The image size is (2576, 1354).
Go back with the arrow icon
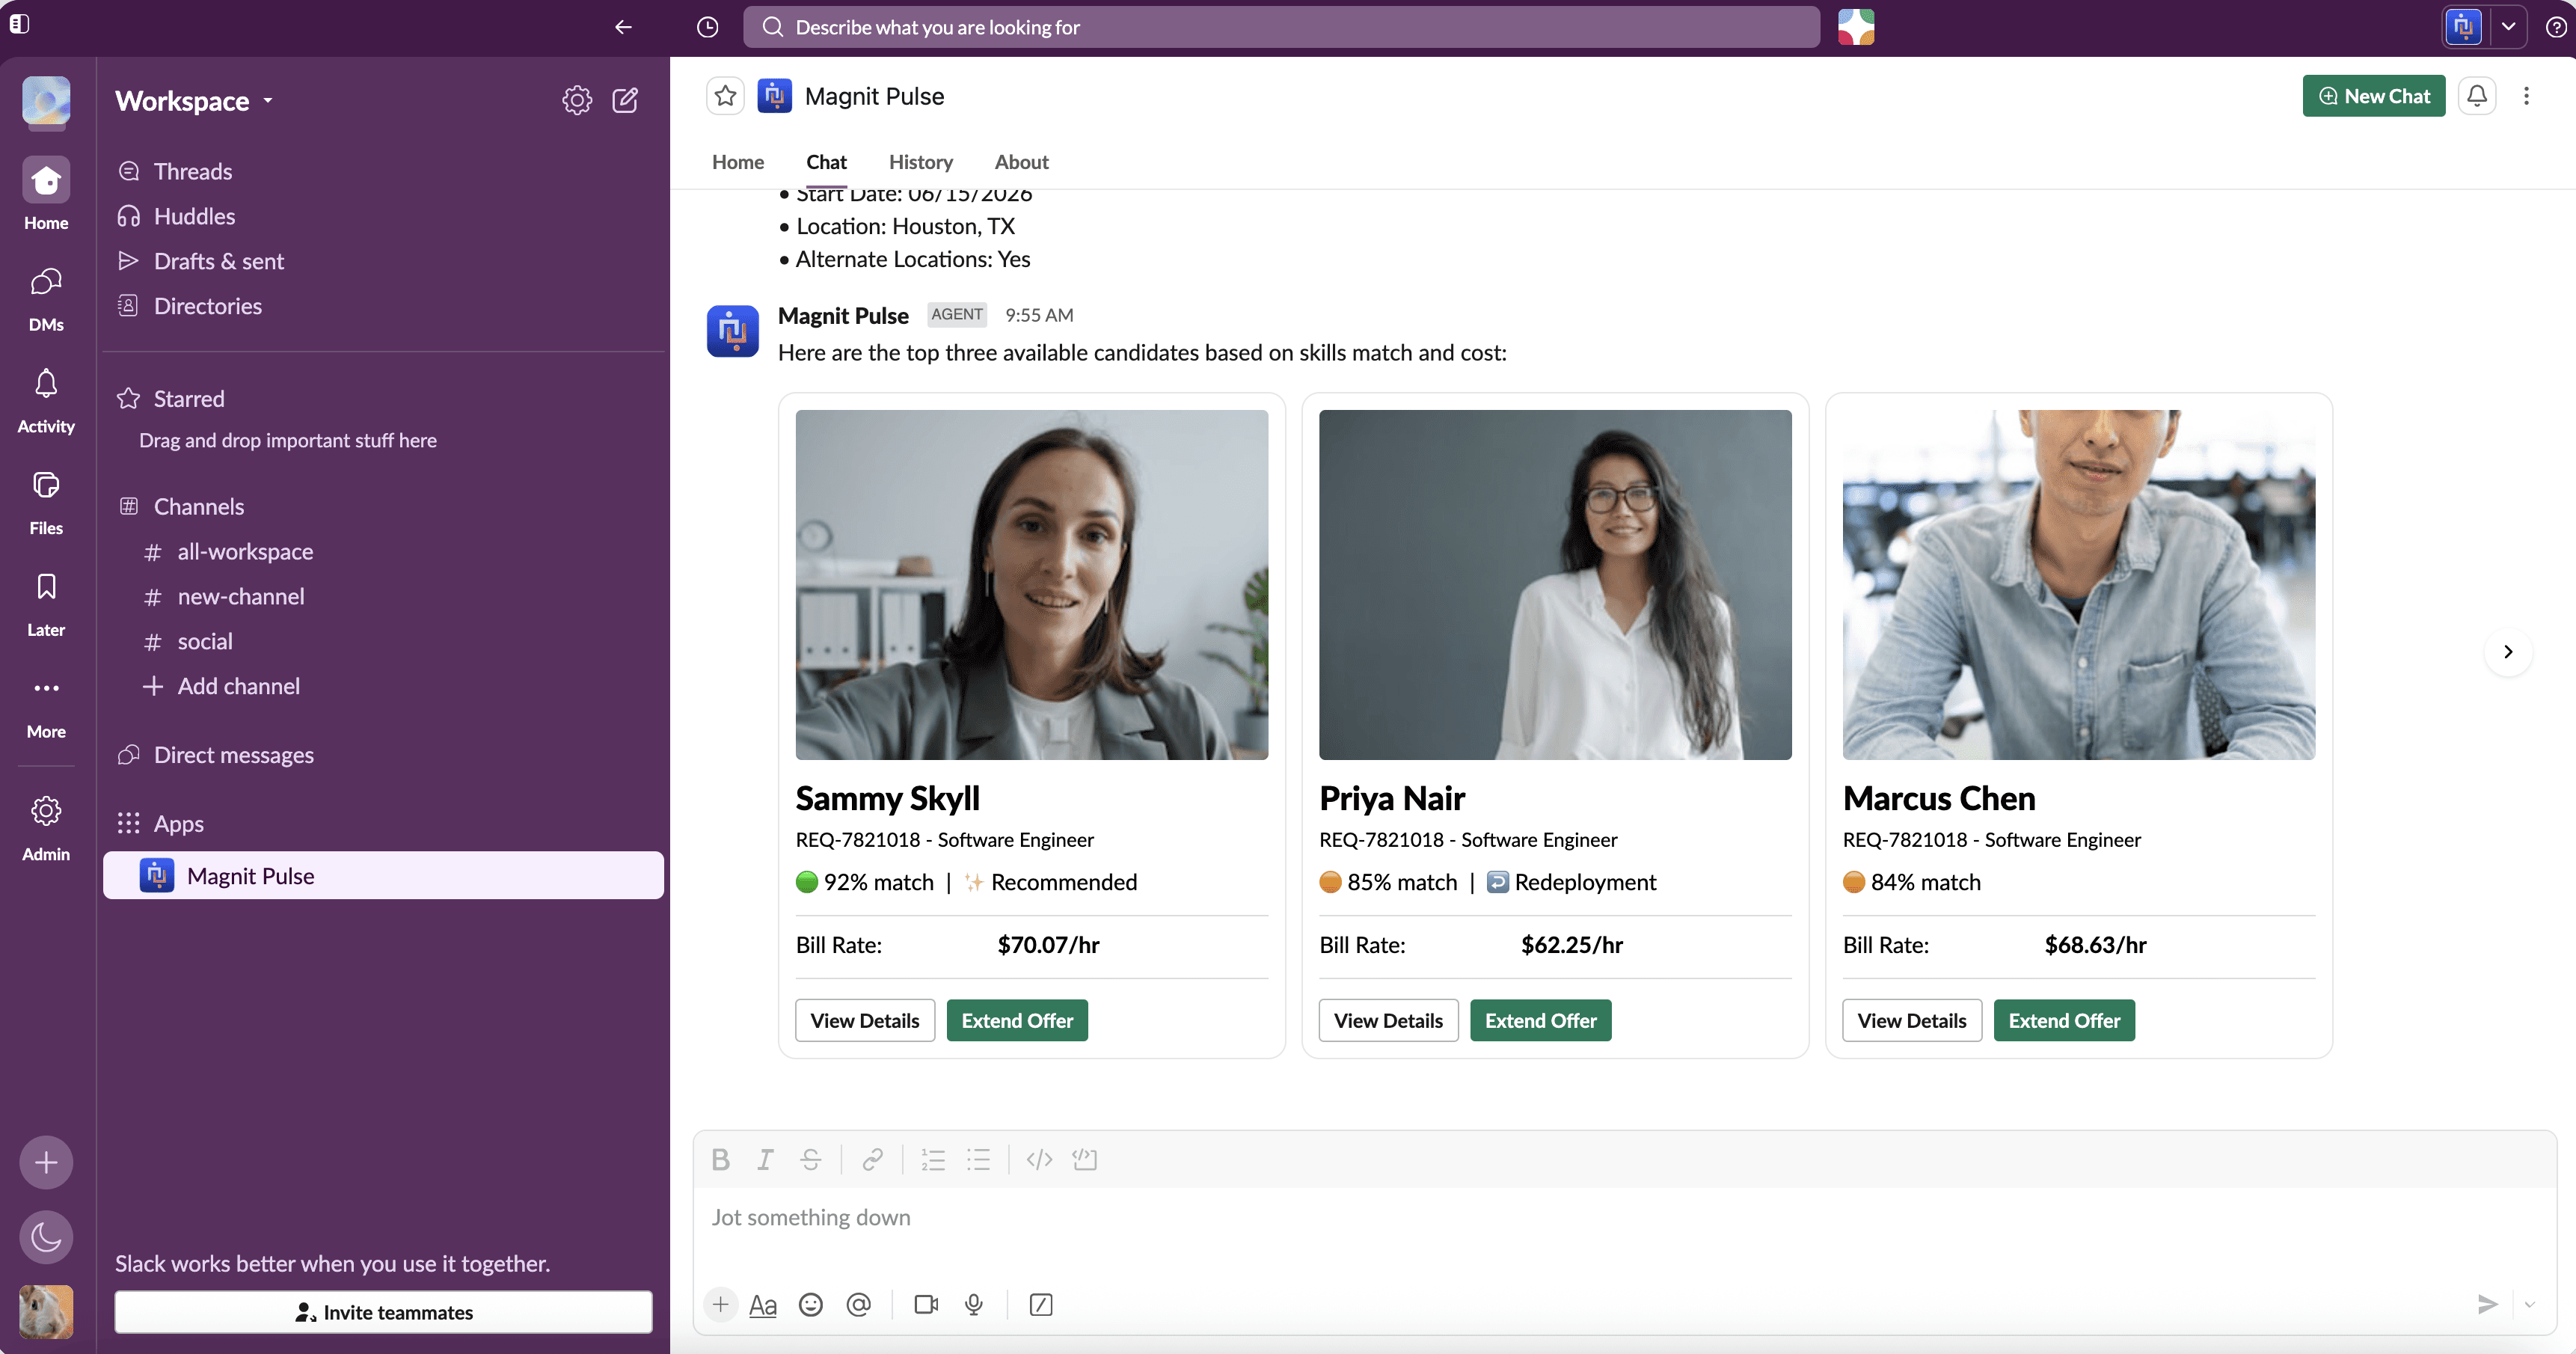point(623,27)
